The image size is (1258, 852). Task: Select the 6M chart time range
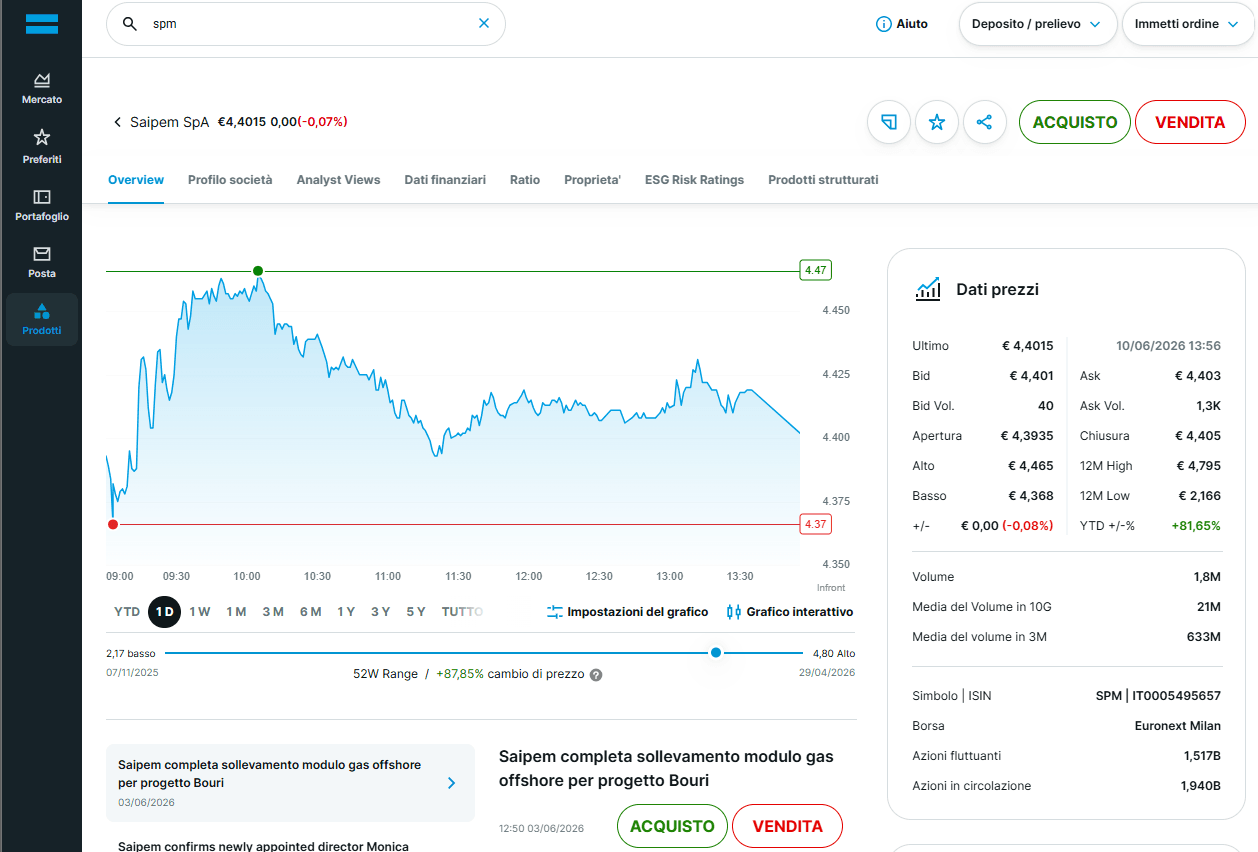coord(310,612)
